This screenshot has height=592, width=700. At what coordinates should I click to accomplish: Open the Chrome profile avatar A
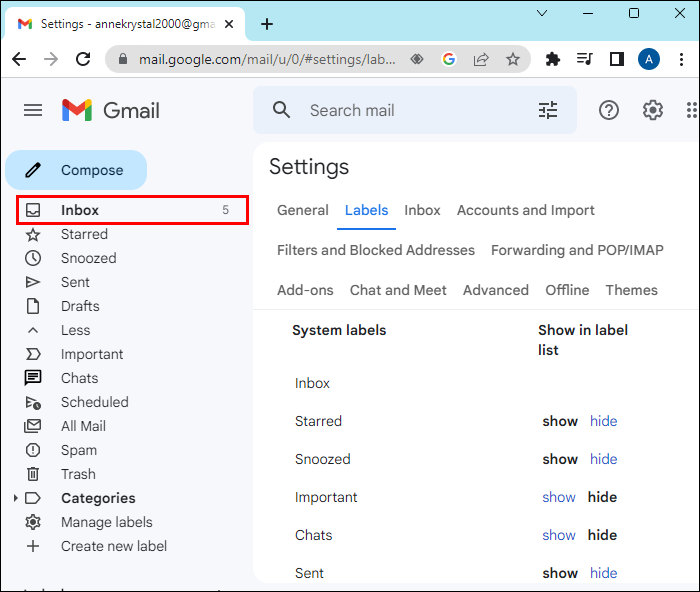[649, 59]
